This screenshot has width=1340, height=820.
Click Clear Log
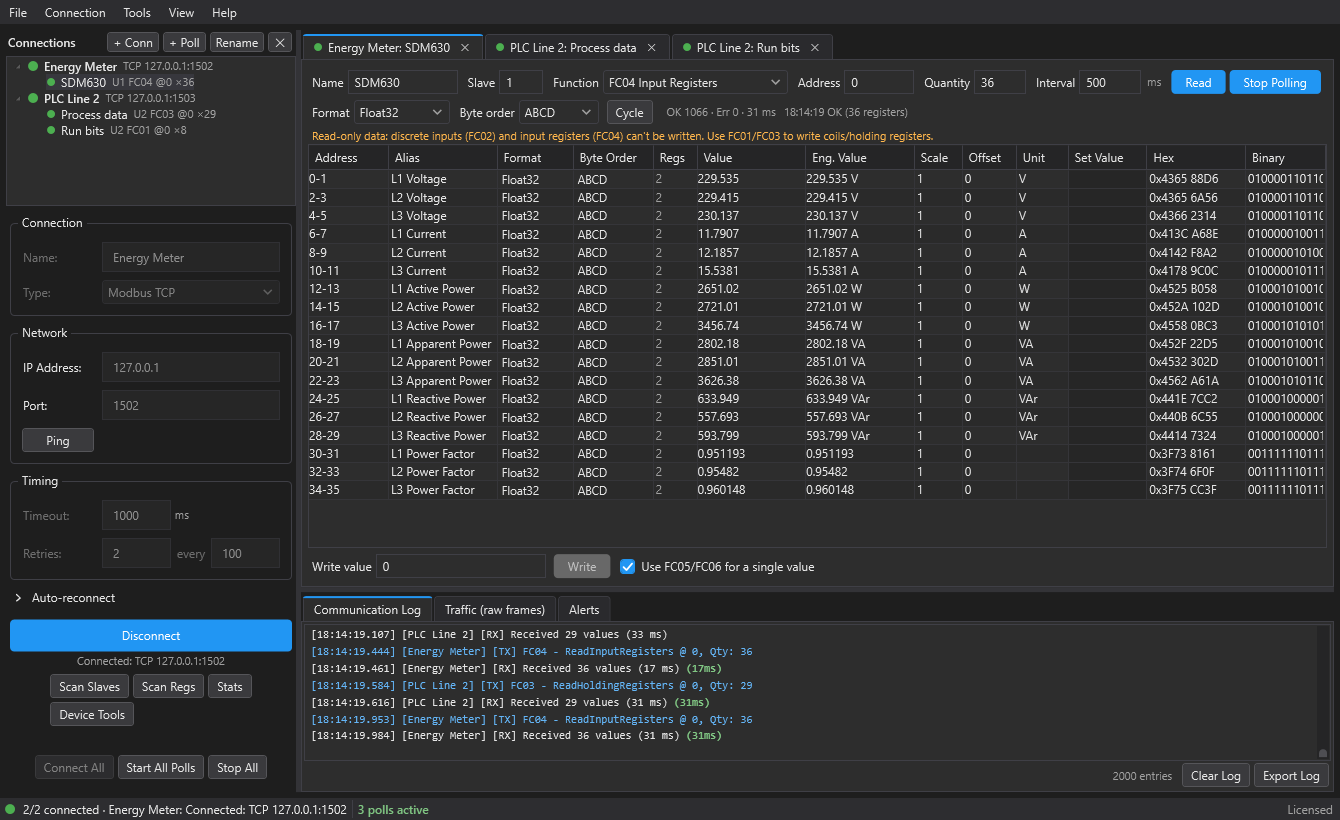1216,776
